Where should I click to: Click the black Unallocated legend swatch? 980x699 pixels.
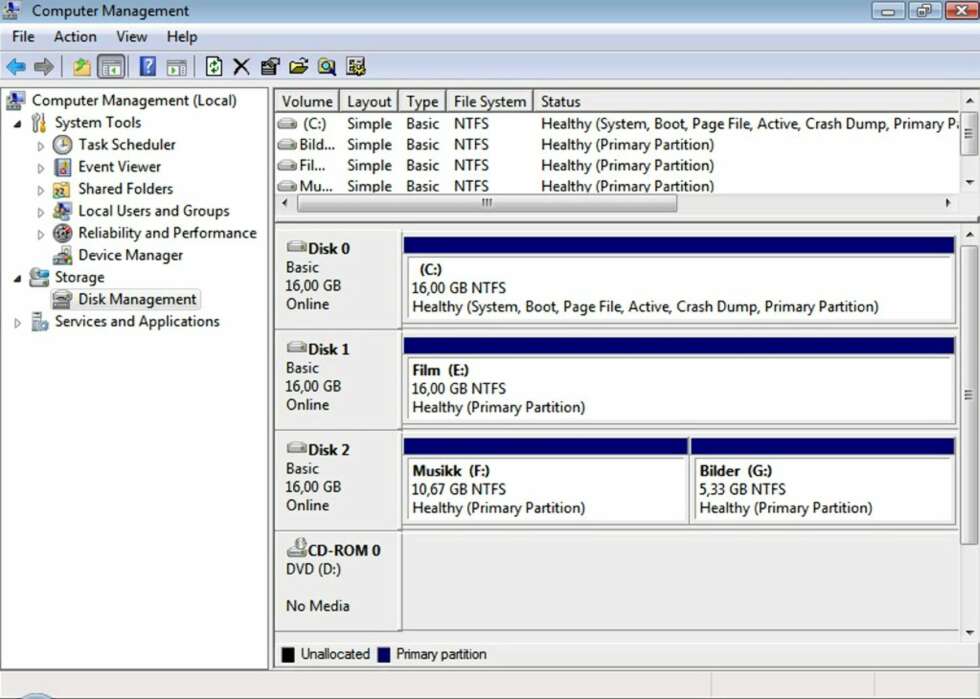click(288, 655)
